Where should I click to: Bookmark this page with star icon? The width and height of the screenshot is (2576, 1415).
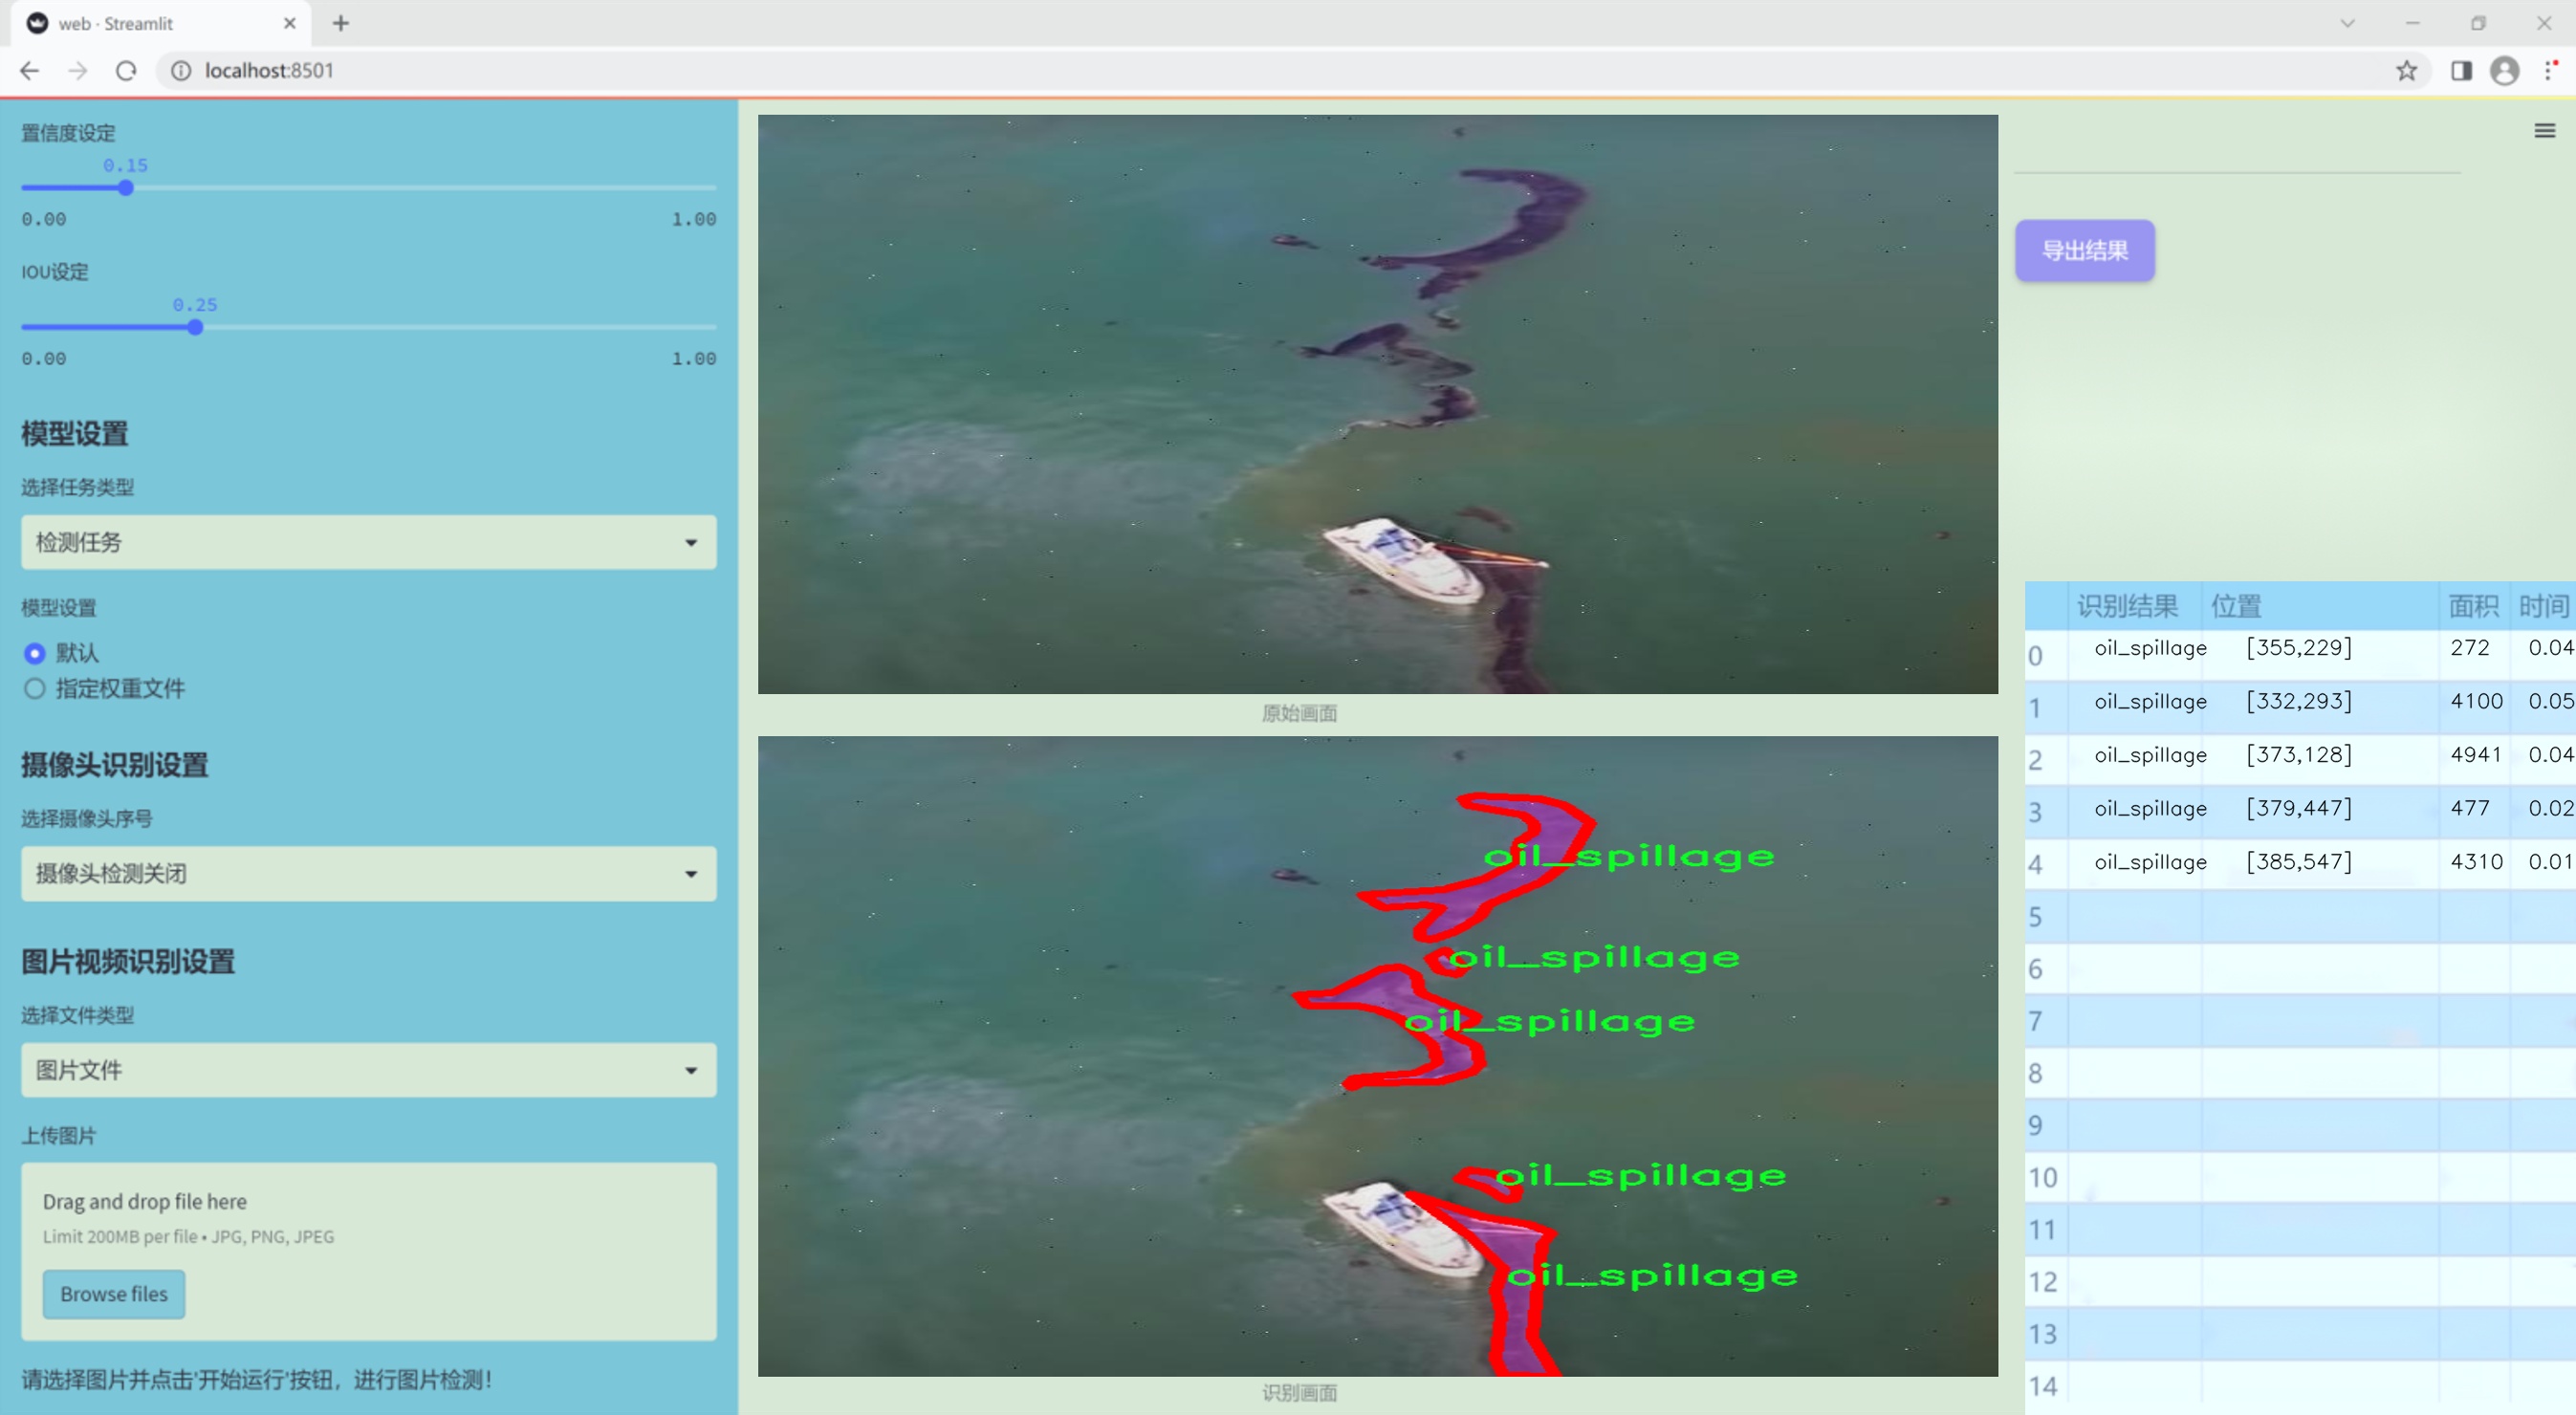[x=2406, y=71]
